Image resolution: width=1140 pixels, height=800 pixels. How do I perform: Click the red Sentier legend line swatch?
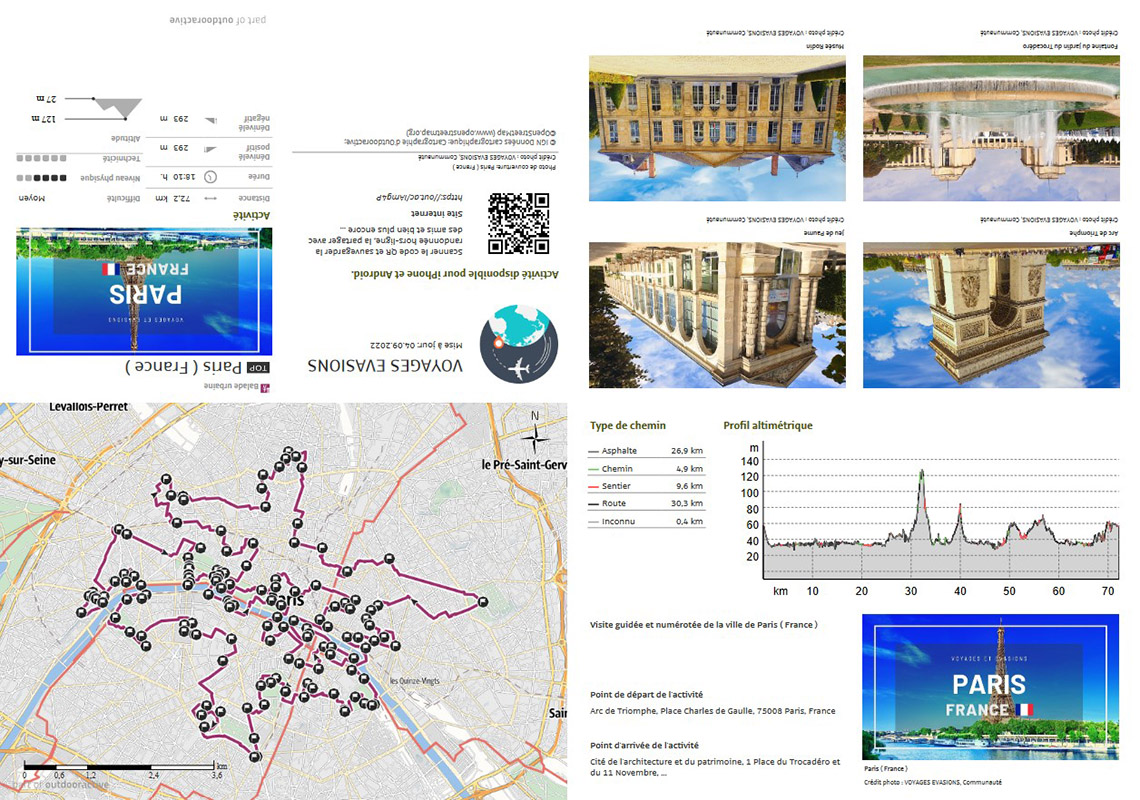coord(593,487)
